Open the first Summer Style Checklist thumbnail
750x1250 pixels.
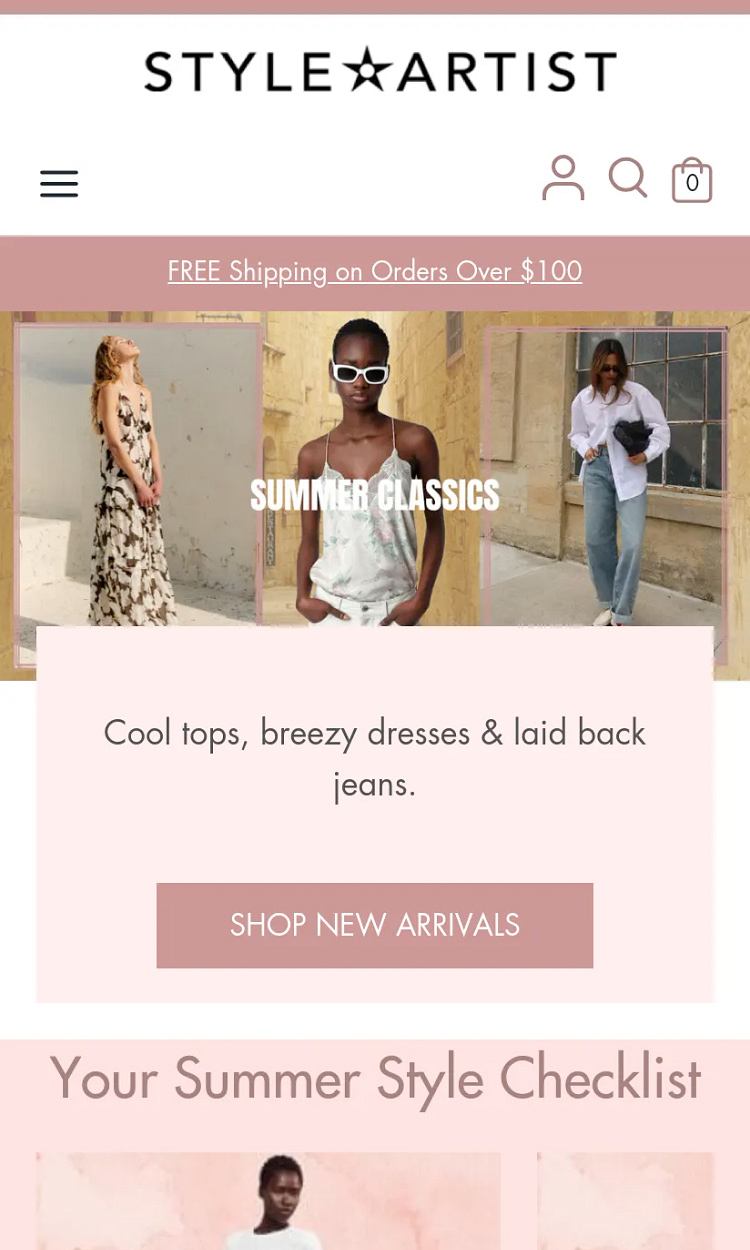(268, 1201)
